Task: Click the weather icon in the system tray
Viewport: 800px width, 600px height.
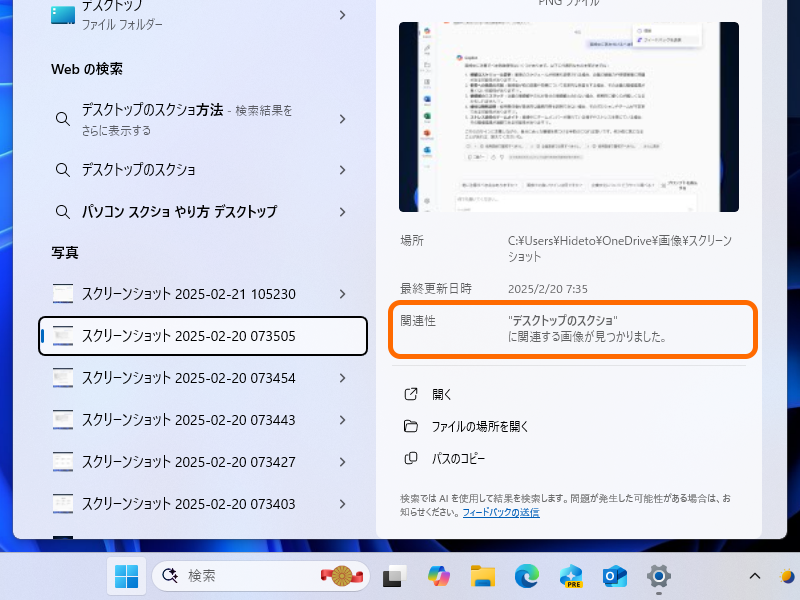Action: point(787,577)
